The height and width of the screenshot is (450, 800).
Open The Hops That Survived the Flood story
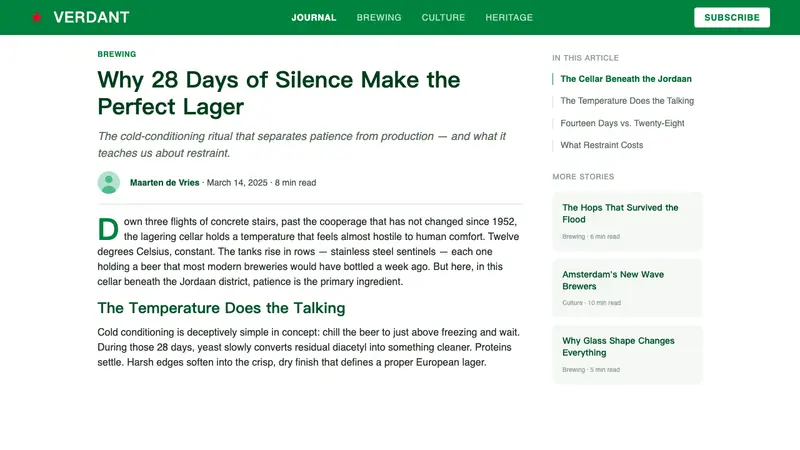pyautogui.click(x=628, y=221)
